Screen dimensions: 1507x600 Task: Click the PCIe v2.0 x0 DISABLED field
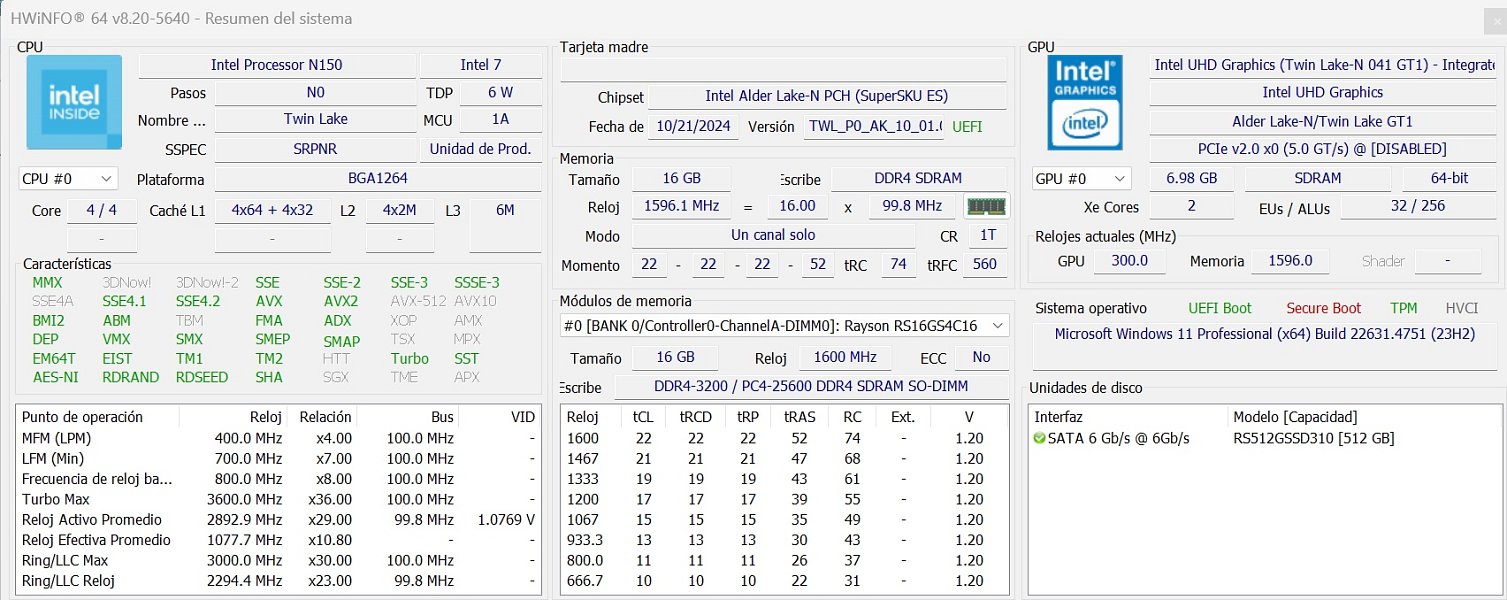(1322, 149)
